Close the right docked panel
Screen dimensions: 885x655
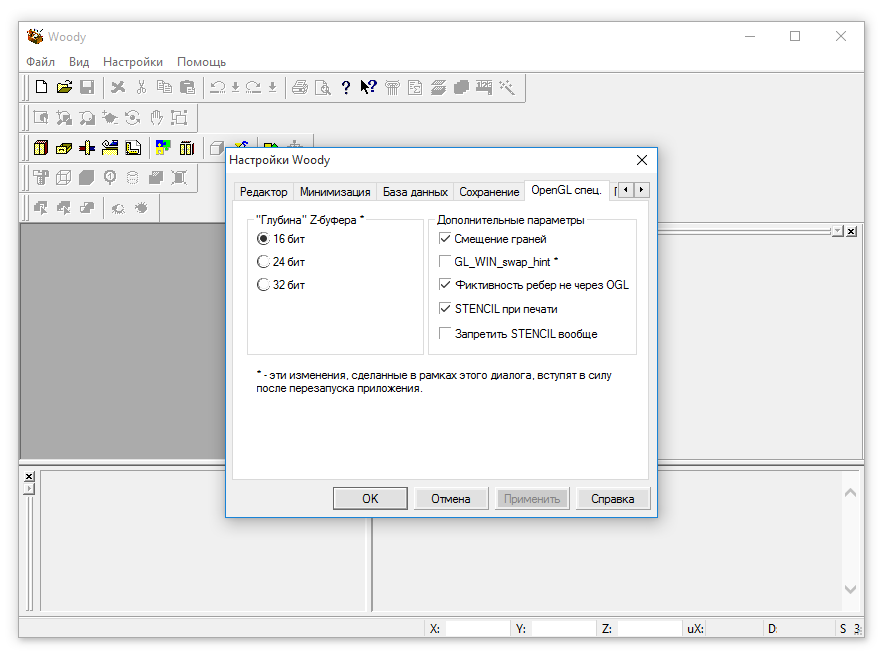pyautogui.click(x=852, y=232)
